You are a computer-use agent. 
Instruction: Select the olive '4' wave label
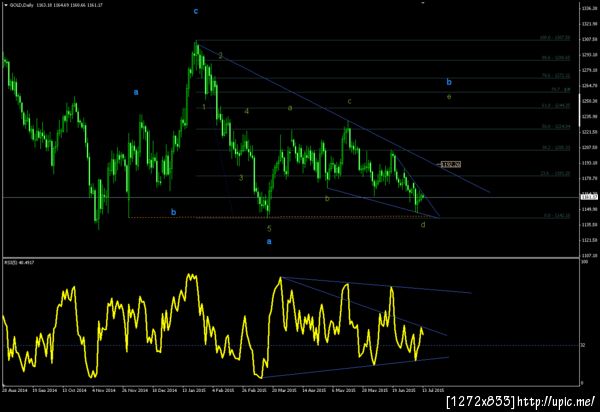pyautogui.click(x=246, y=111)
